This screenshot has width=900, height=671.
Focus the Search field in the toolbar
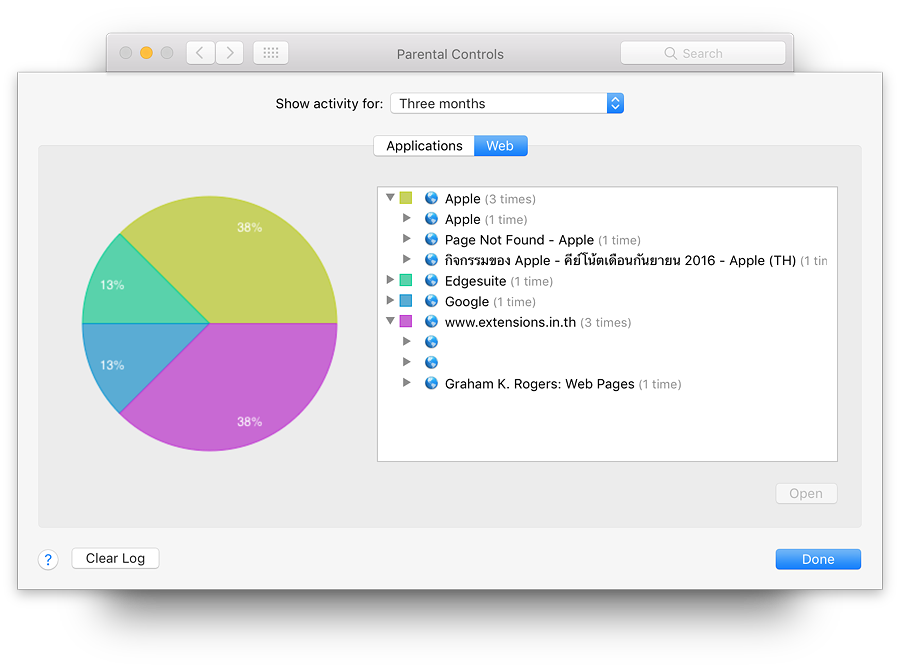(703, 53)
